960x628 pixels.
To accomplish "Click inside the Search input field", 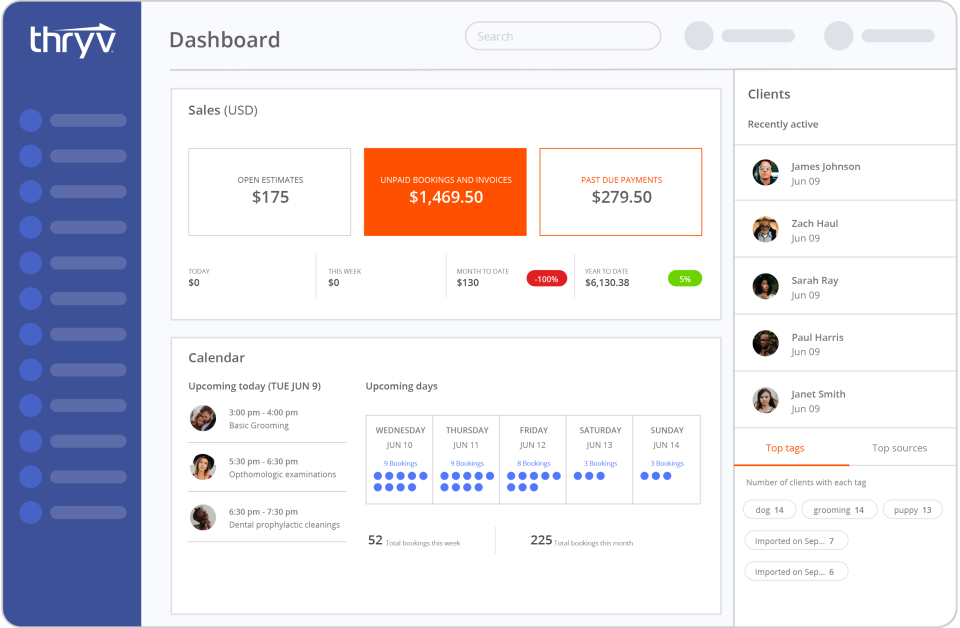I will click(x=562, y=36).
